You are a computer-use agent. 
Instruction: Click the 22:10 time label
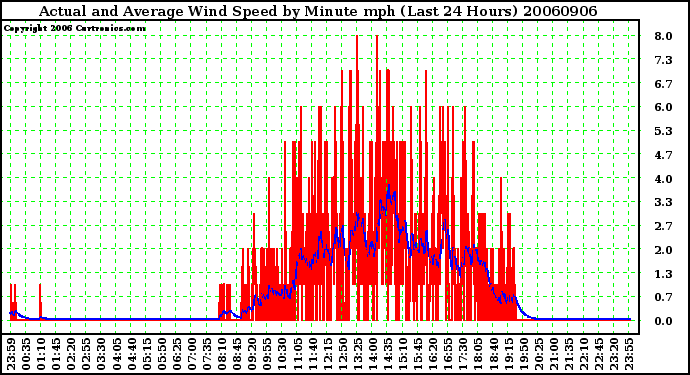[x=583, y=354]
